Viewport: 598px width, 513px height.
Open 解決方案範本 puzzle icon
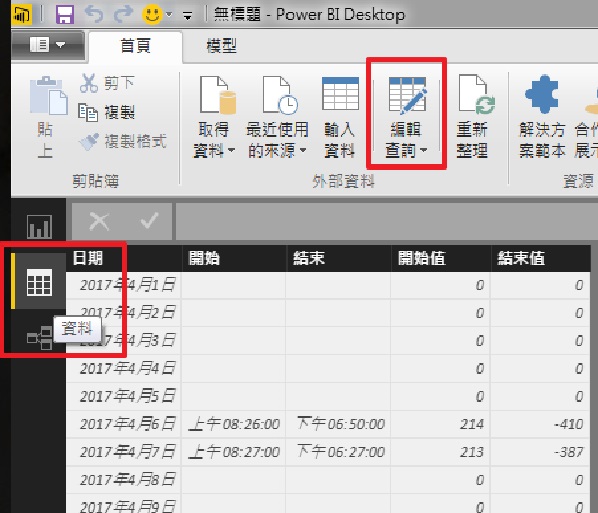542,117
